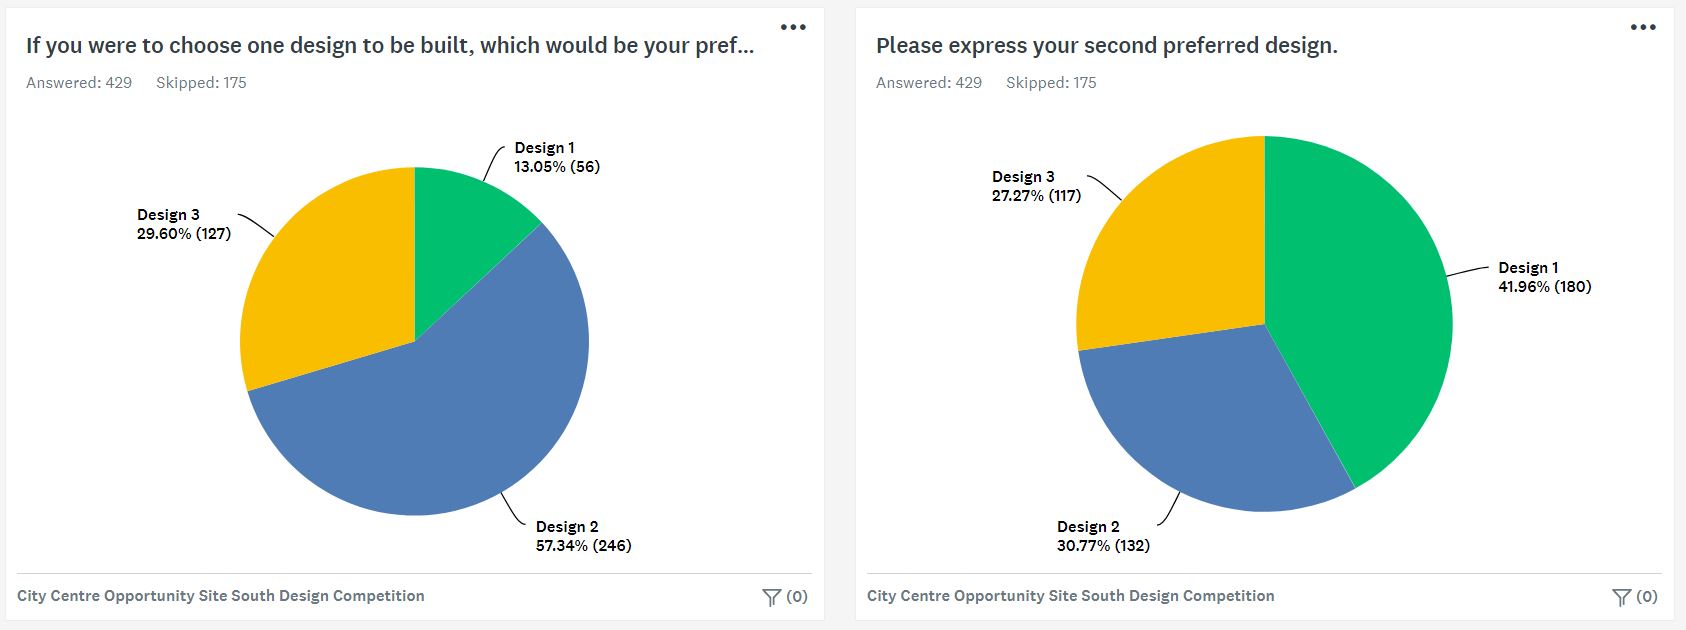
Task: Open 'Please express your second preferred design' title
Action: point(1106,46)
